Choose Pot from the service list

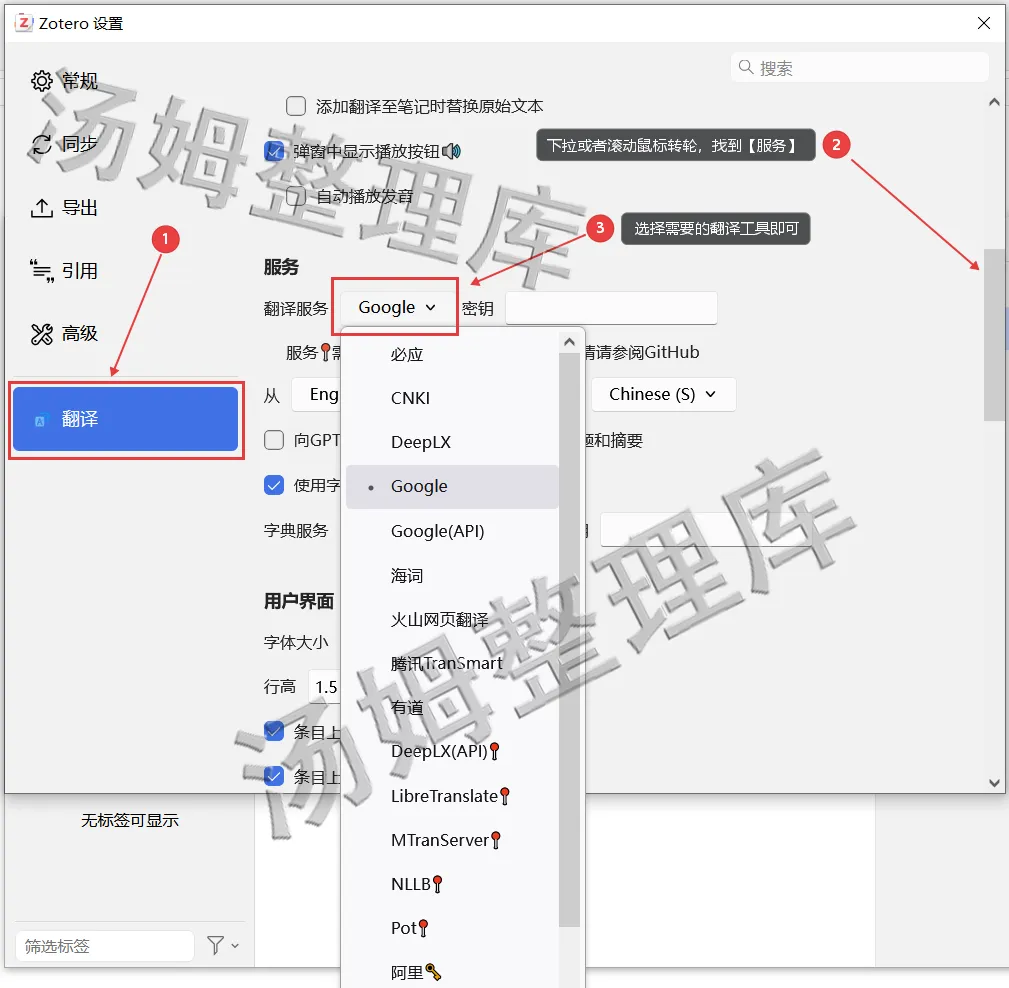(x=452, y=928)
